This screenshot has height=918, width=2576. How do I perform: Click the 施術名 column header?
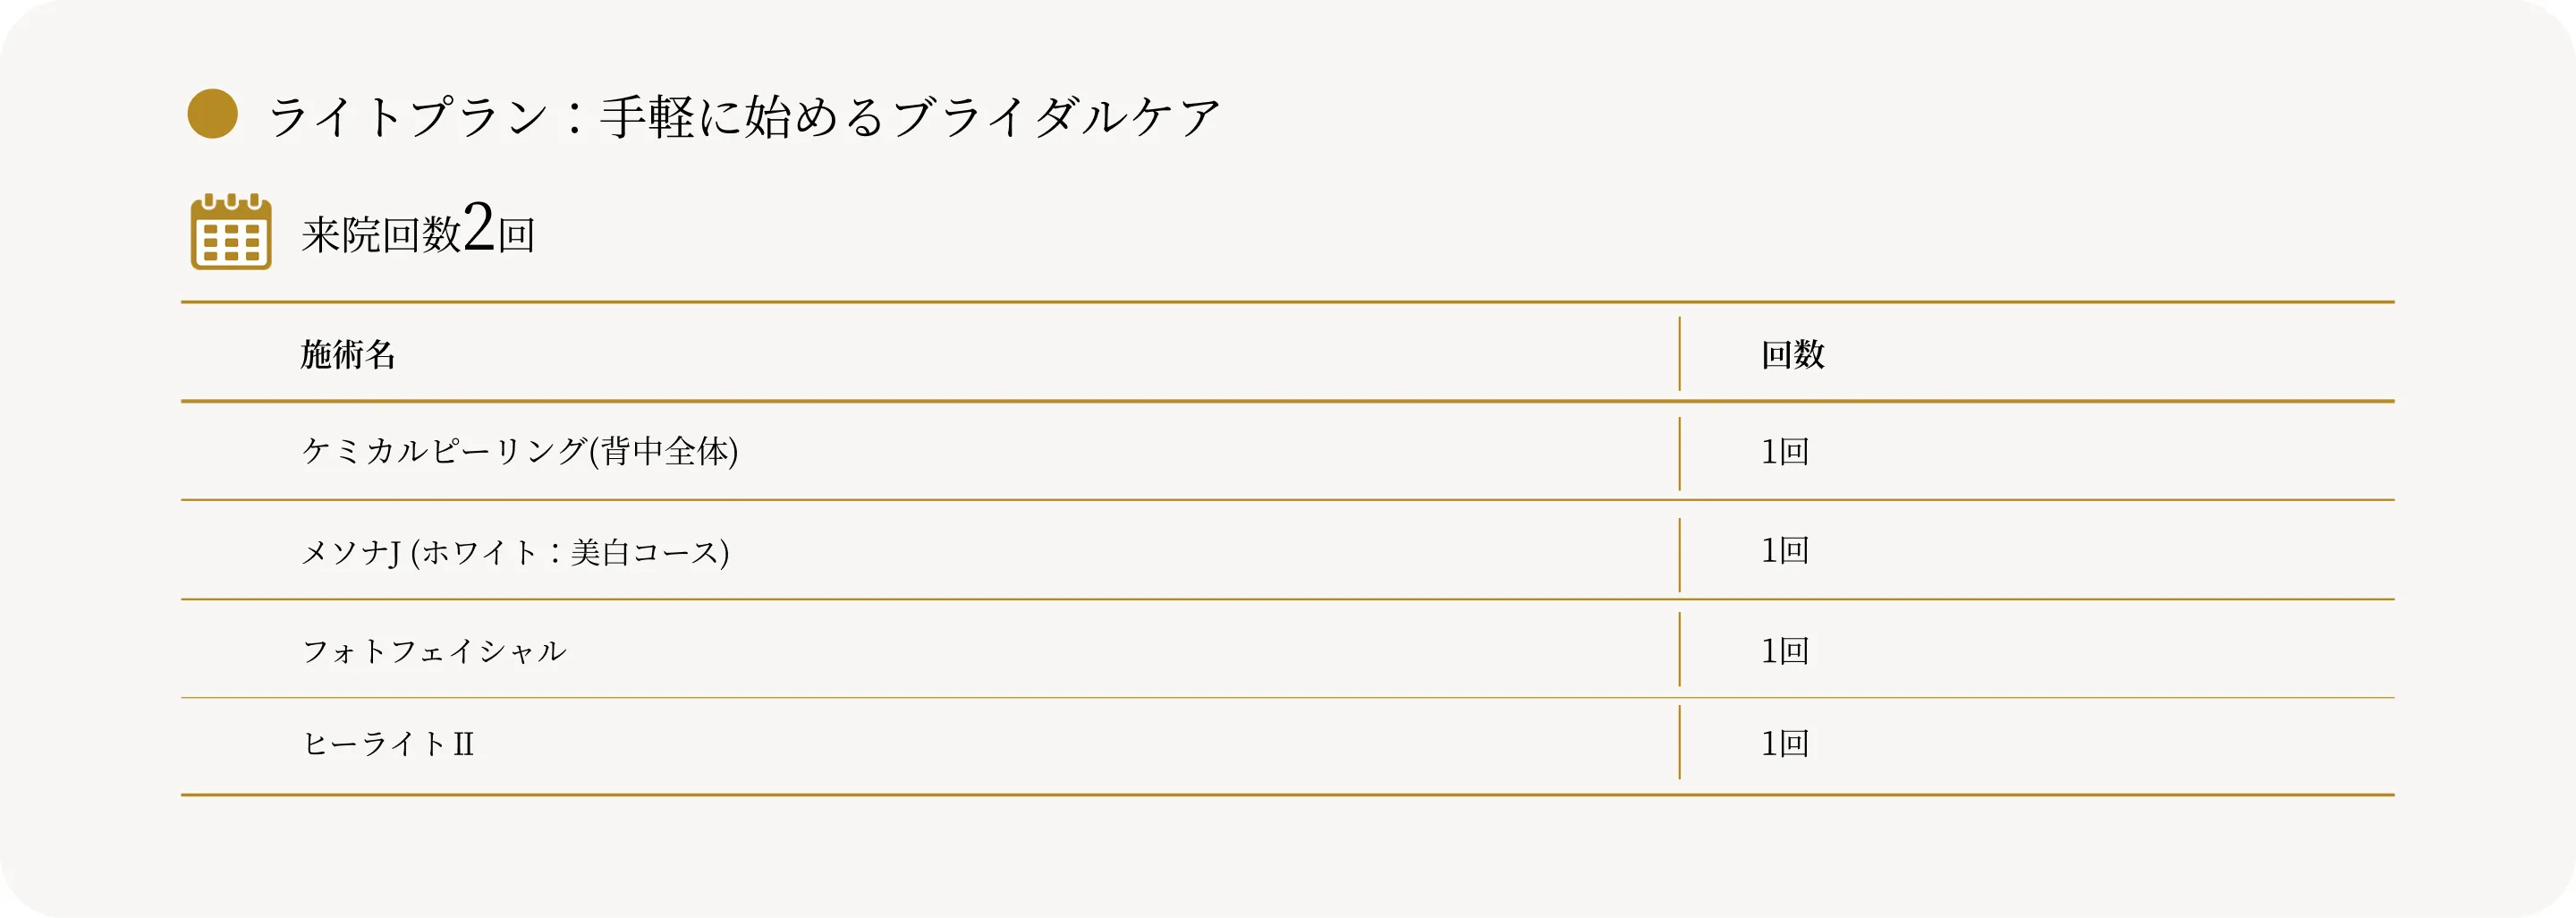coord(348,354)
